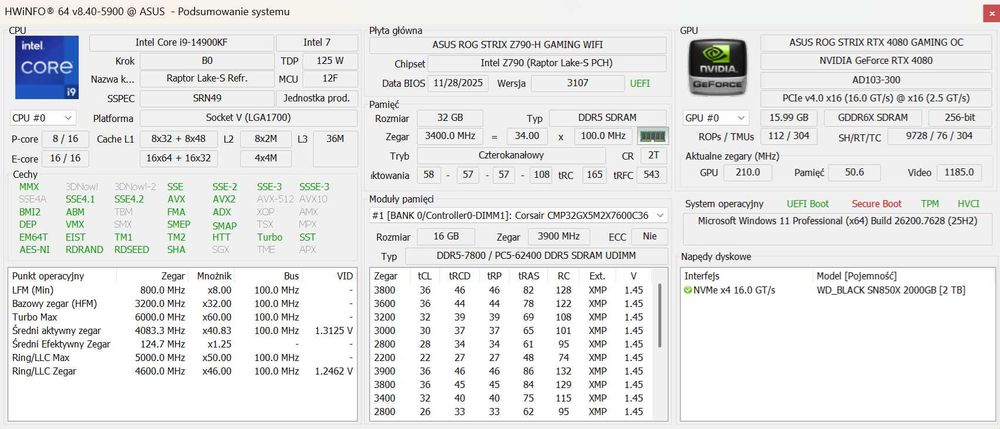Click the Model [Pojemność] column header
The image size is (1000, 429).
pyautogui.click(x=857, y=276)
